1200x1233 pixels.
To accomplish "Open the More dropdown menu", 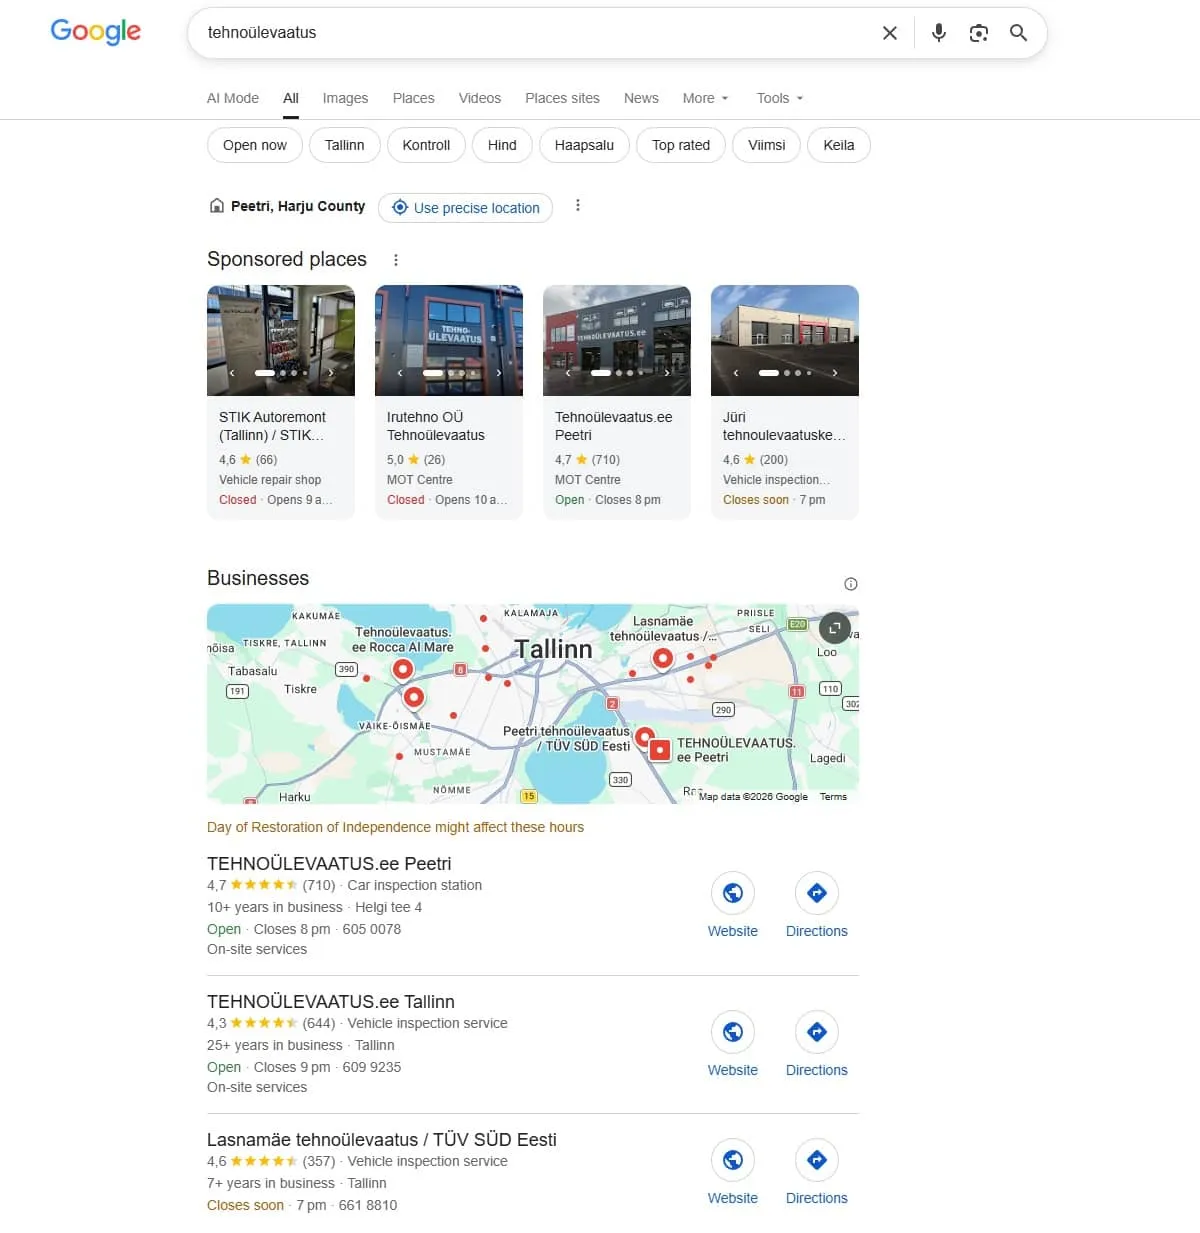I will click(x=706, y=98).
